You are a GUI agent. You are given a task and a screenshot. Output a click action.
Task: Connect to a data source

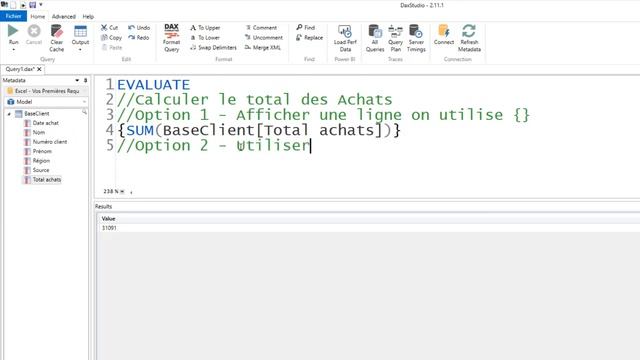coord(444,34)
